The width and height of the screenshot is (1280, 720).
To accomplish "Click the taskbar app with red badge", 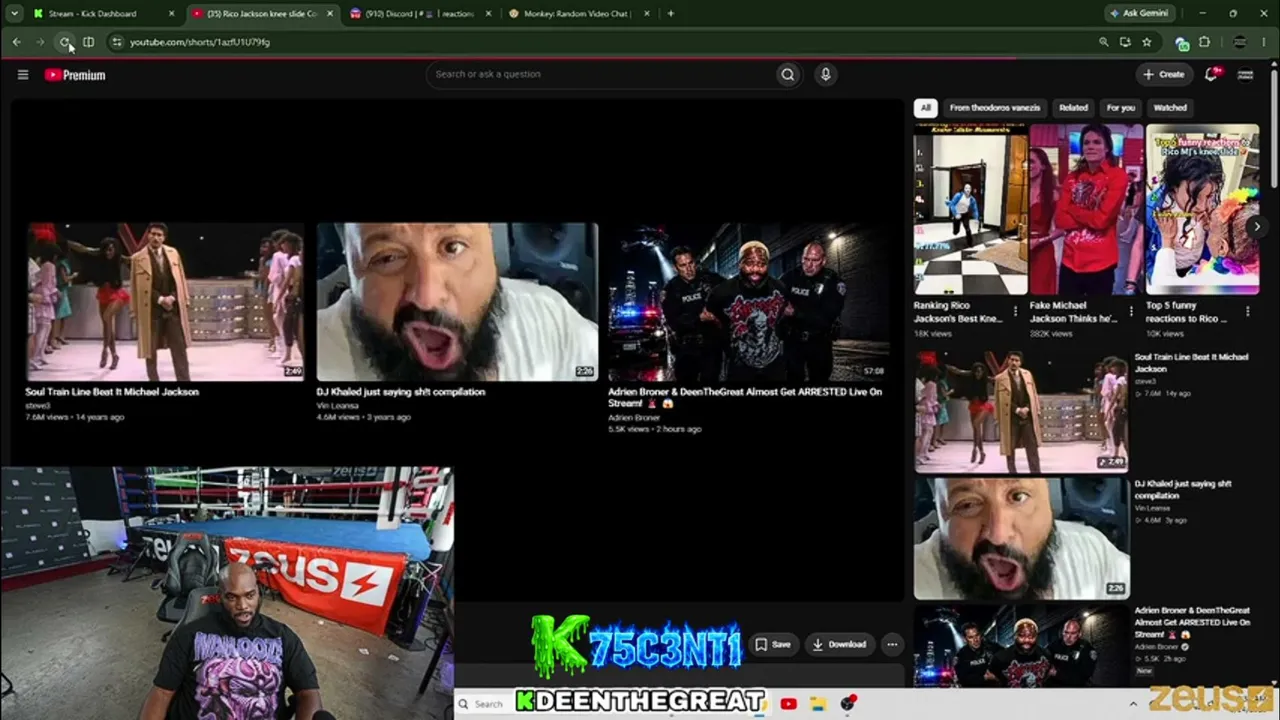I will (848, 704).
